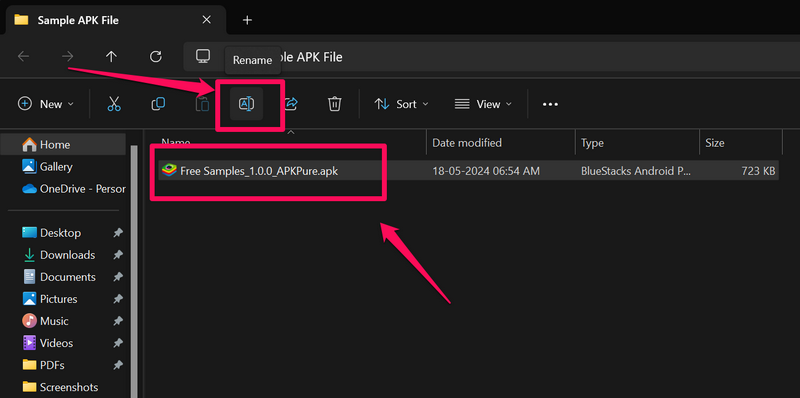This screenshot has height=398, width=800.
Task: Click the Copy icon in toolbar
Action: (158, 104)
